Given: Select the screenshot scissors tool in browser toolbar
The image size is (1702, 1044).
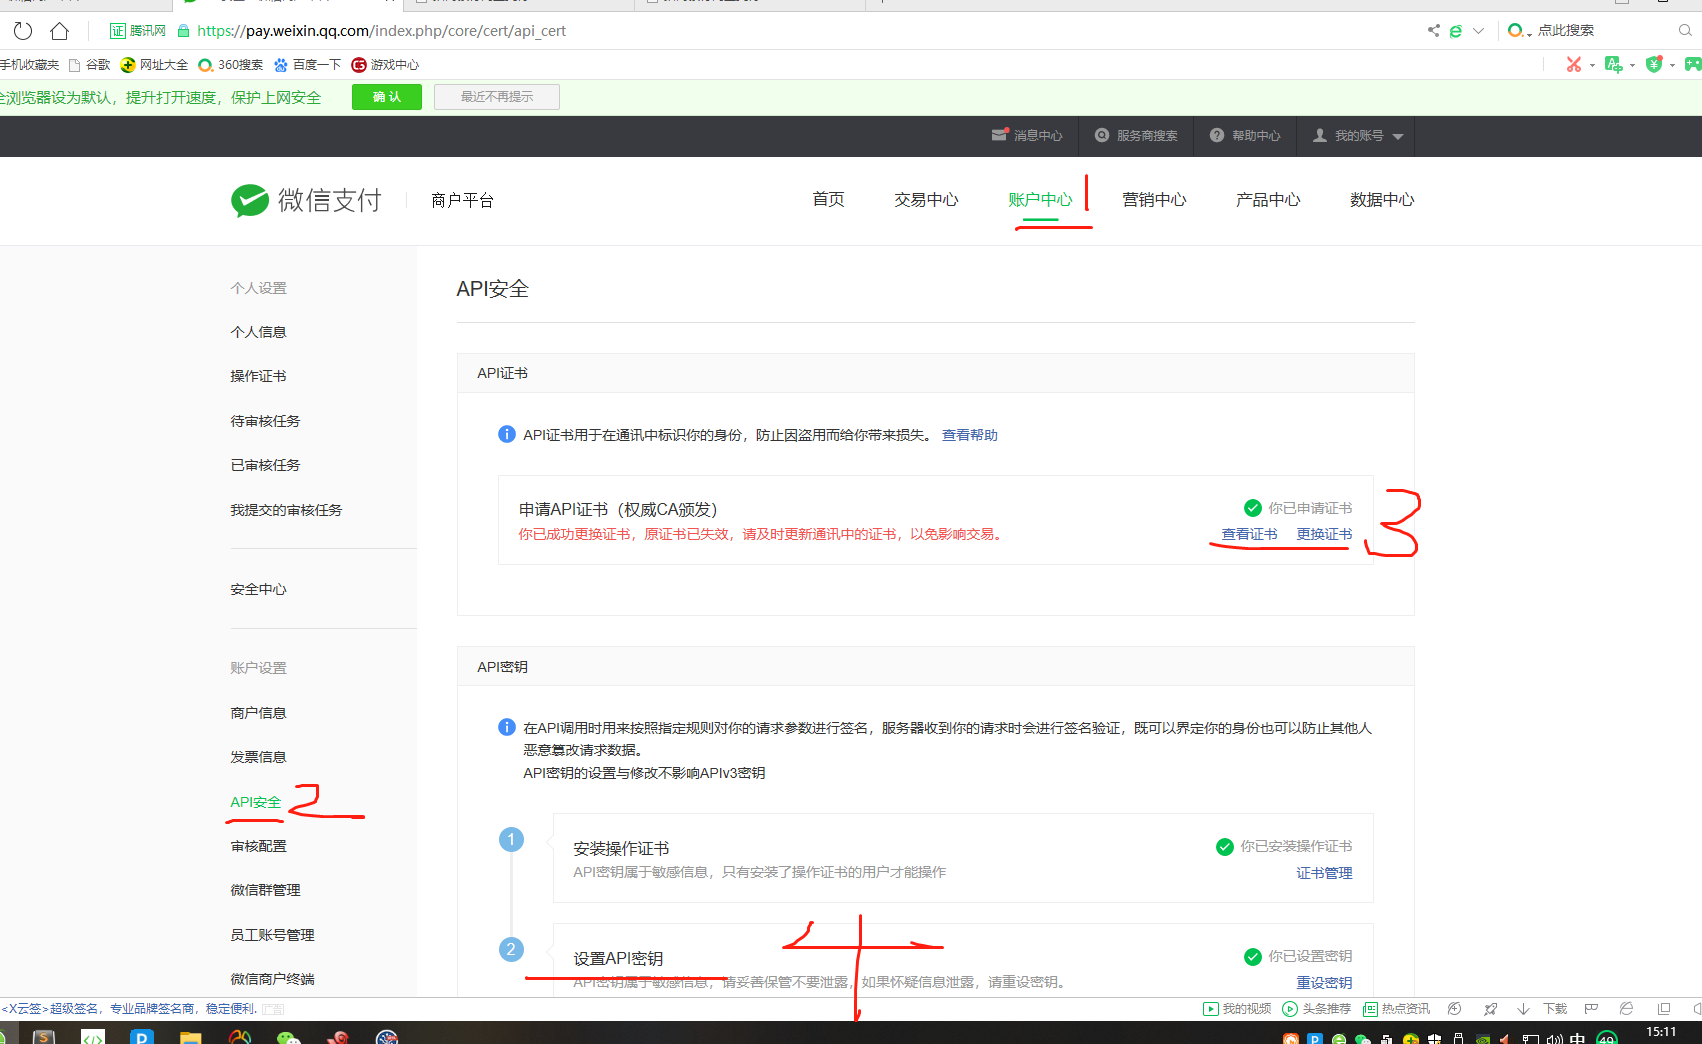Looking at the screenshot, I should [x=1574, y=64].
